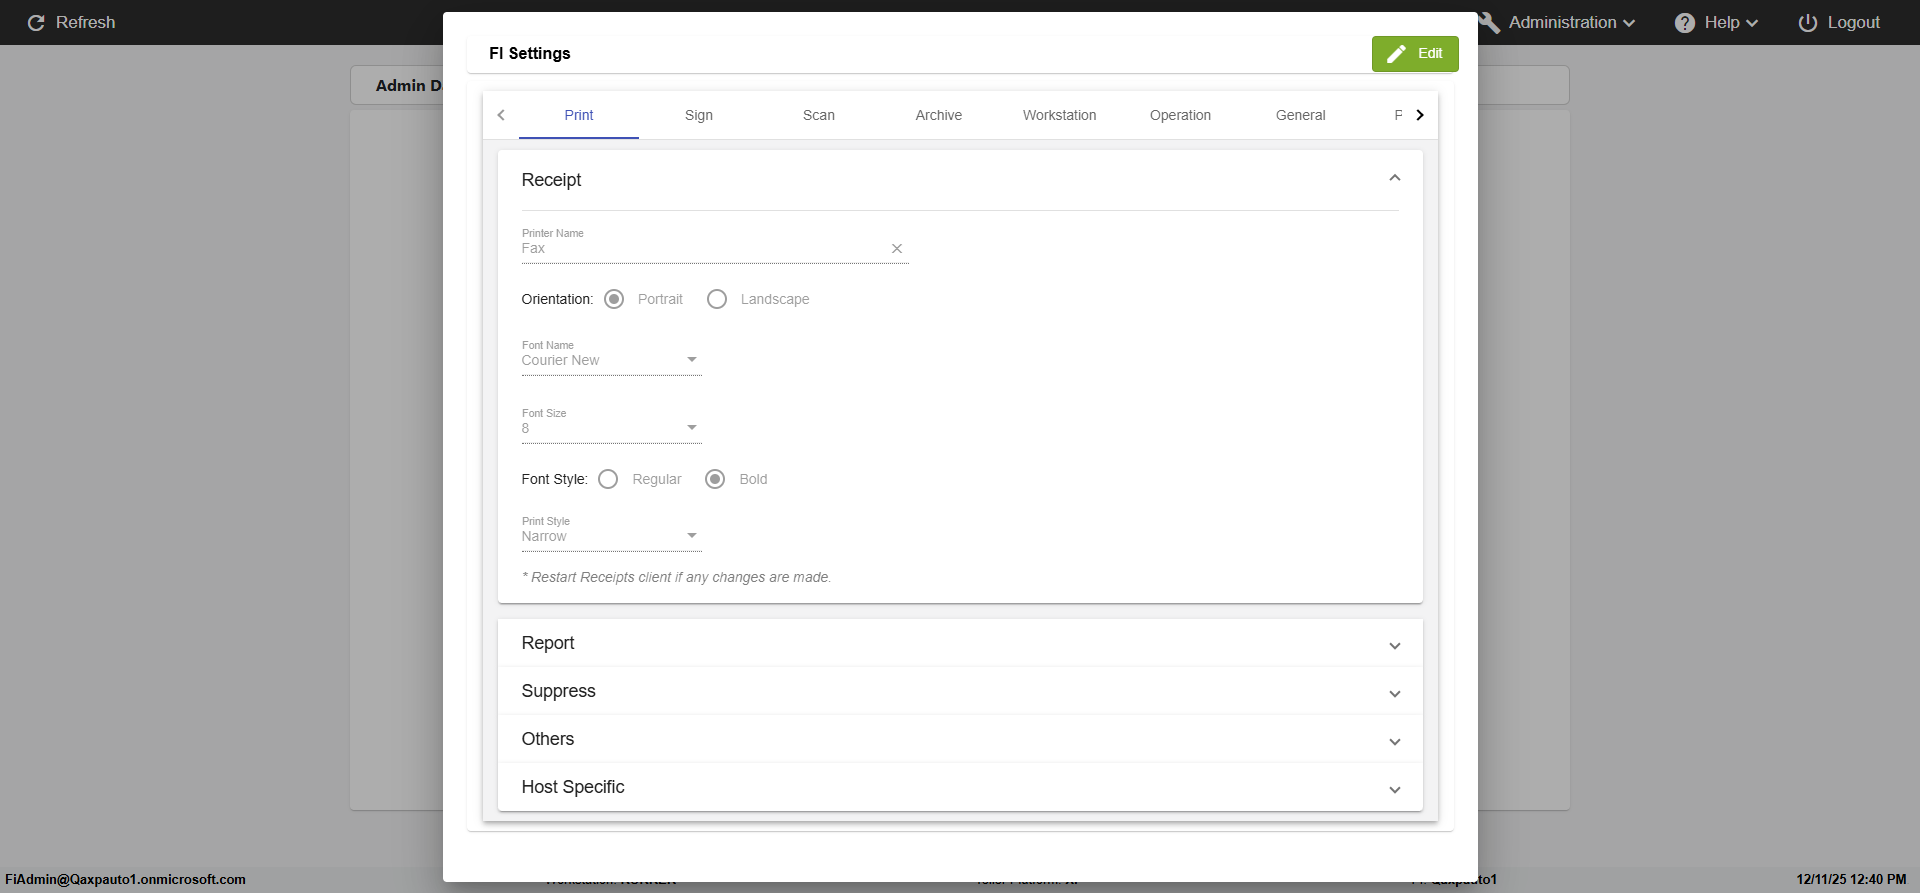
Task: Clear the Printer Name field with X
Action: [897, 249]
